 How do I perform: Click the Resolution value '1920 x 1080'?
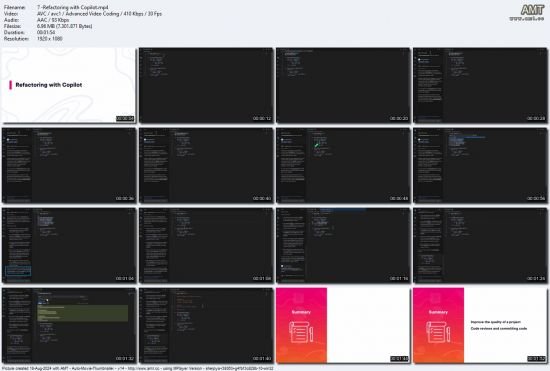[x=49, y=39]
